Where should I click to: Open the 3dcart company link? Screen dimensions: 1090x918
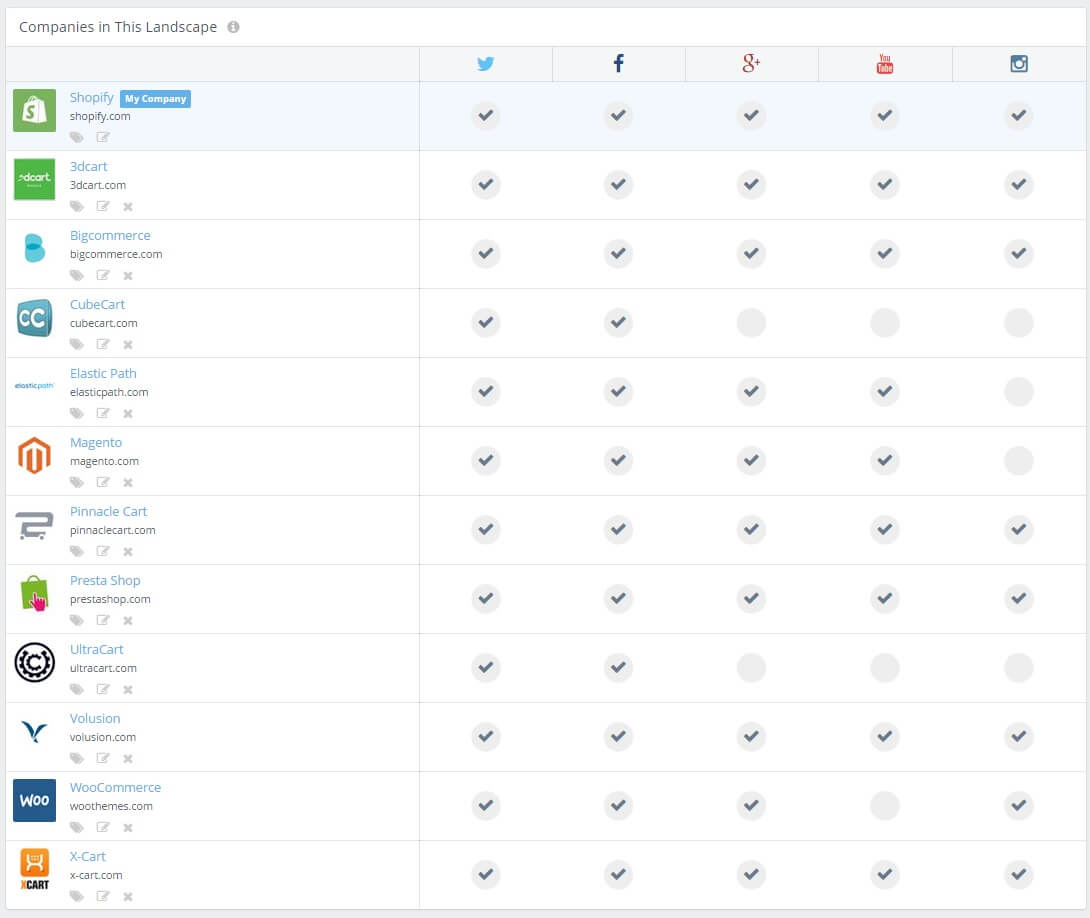pos(88,167)
